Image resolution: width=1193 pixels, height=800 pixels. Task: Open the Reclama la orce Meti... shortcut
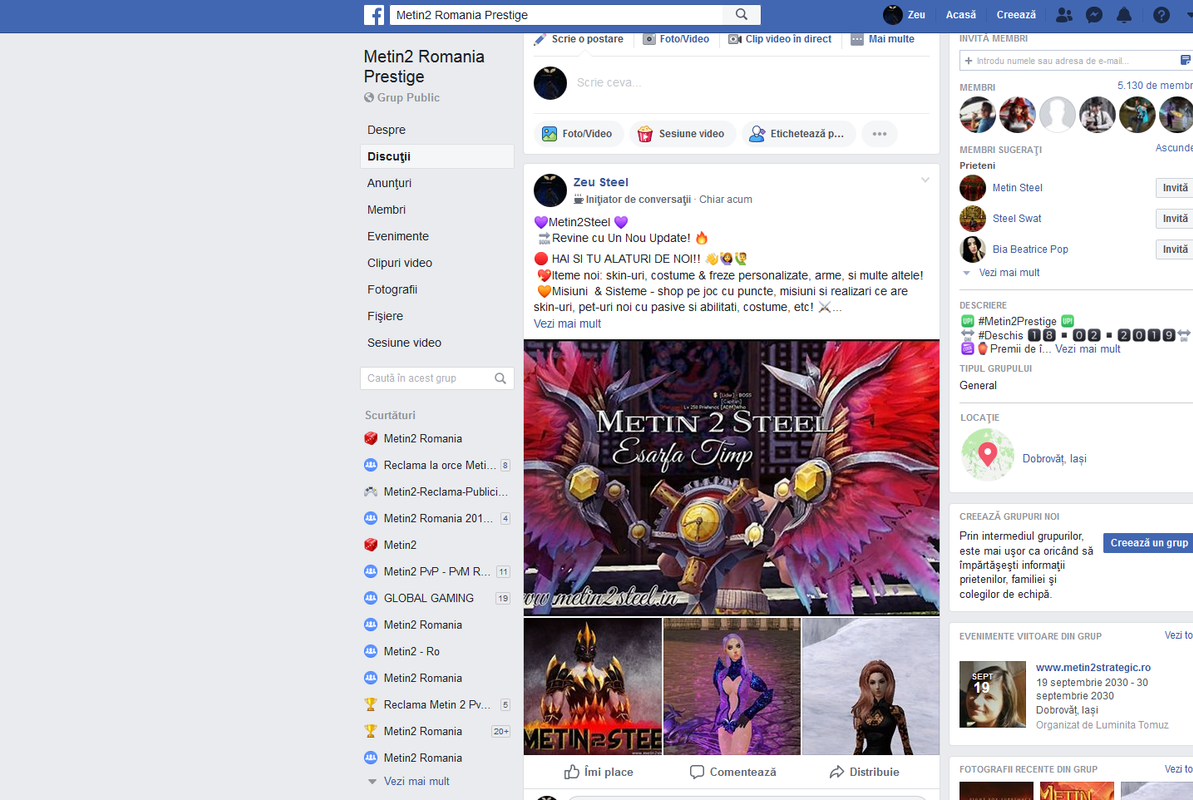(439, 465)
